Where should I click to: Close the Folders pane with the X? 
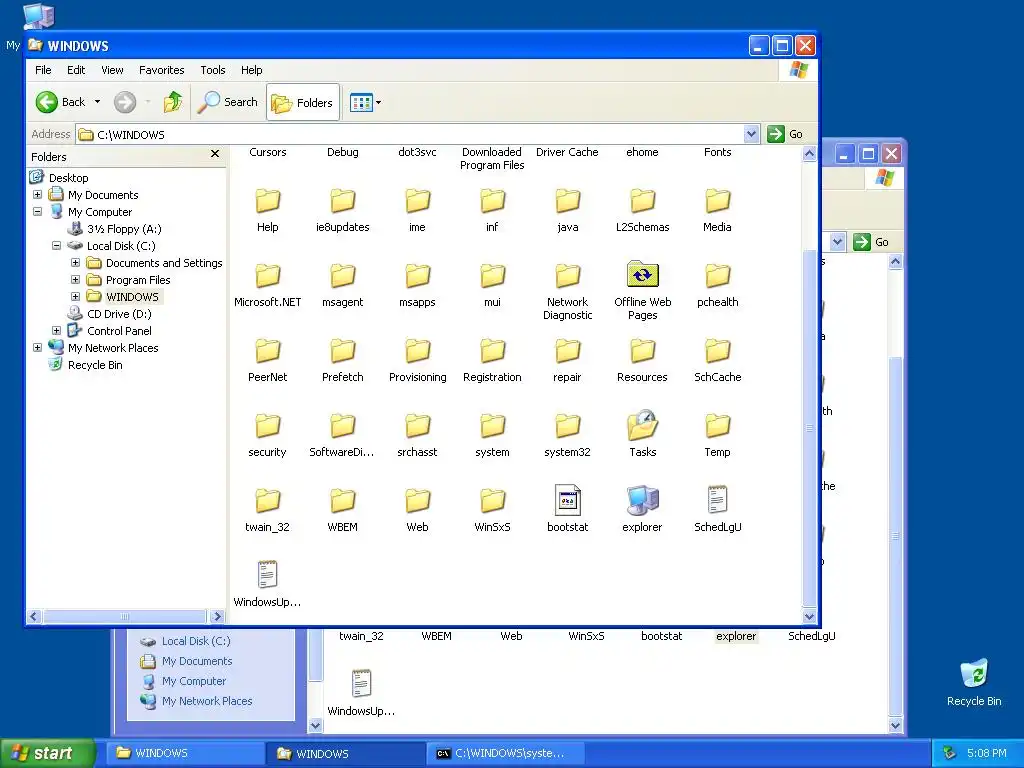[x=215, y=154]
